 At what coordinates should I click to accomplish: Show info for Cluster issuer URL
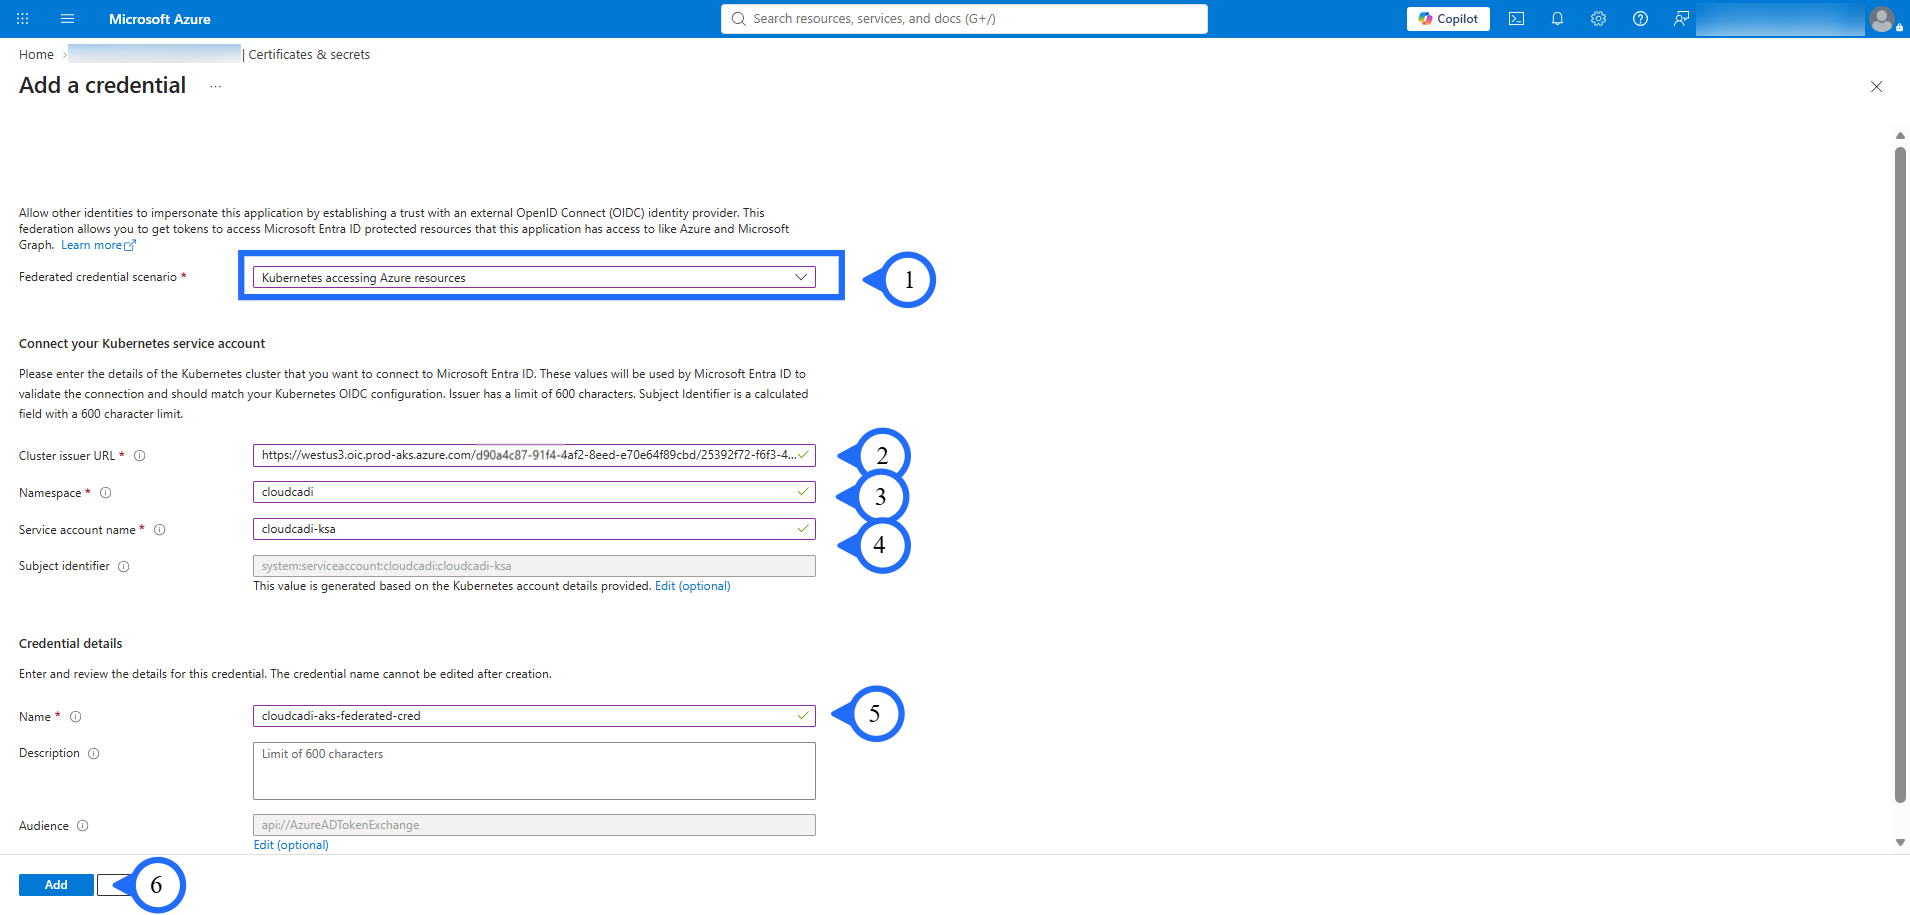point(140,456)
